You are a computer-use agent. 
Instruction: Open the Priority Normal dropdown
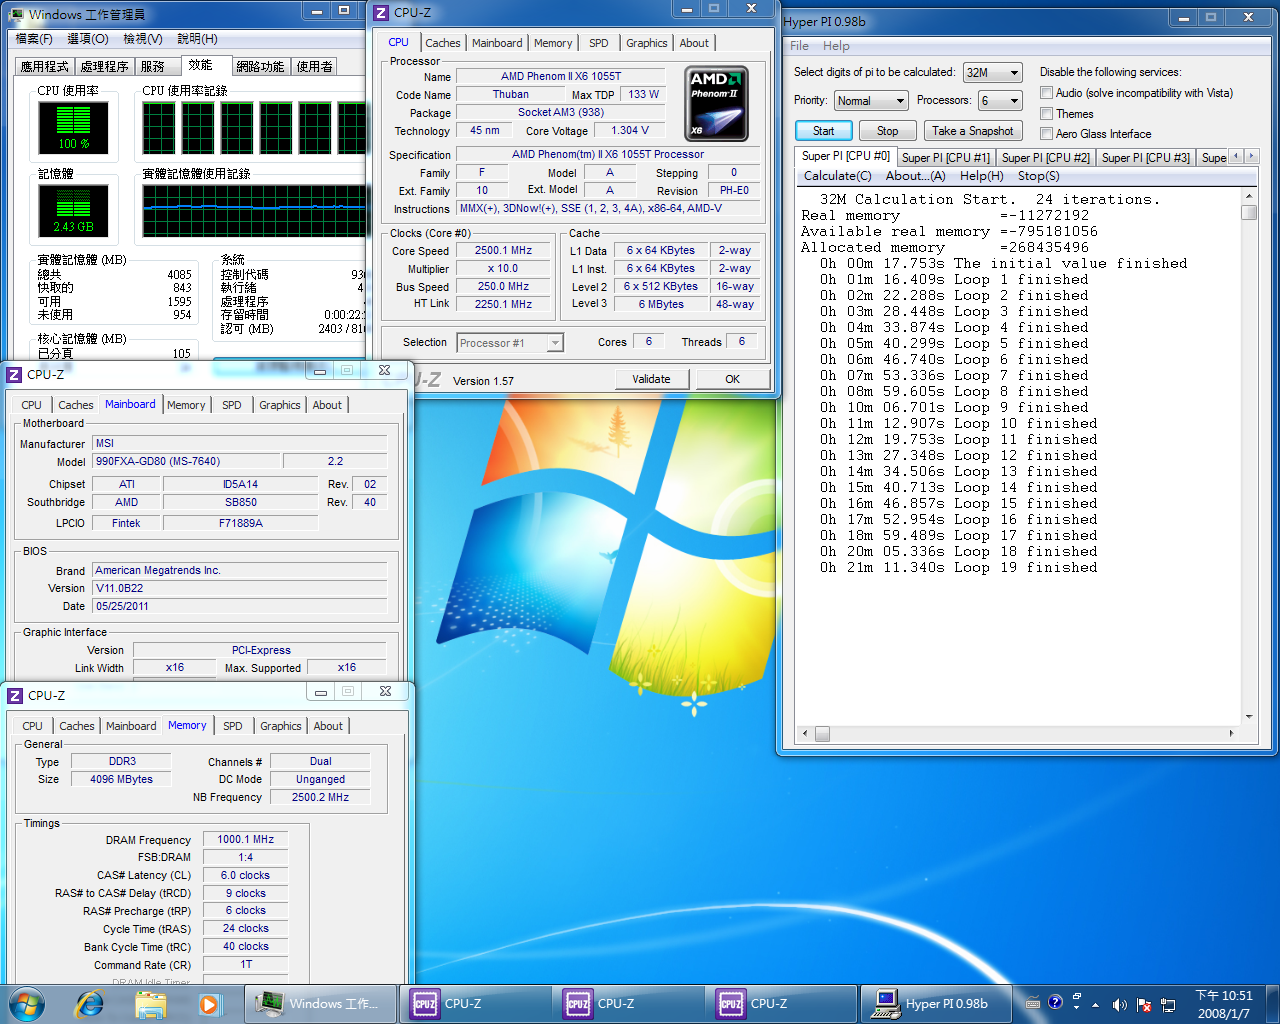(870, 101)
